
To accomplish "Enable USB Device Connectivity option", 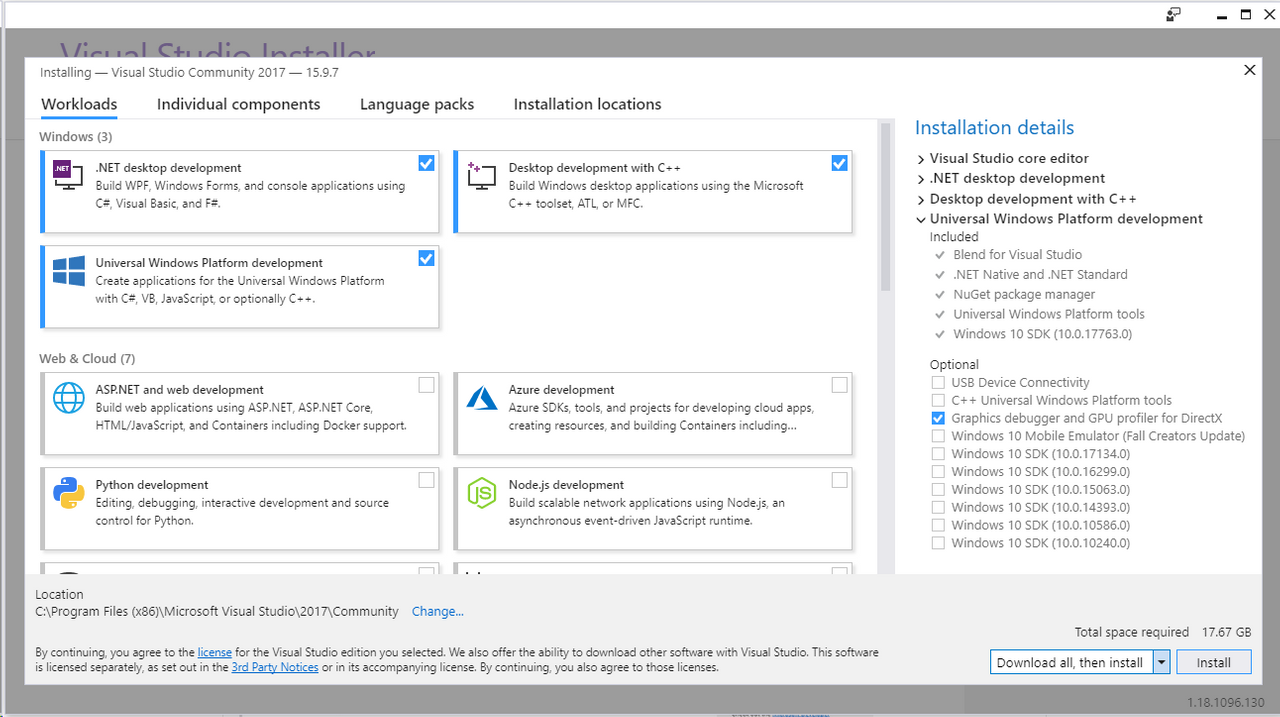I will click(x=938, y=382).
